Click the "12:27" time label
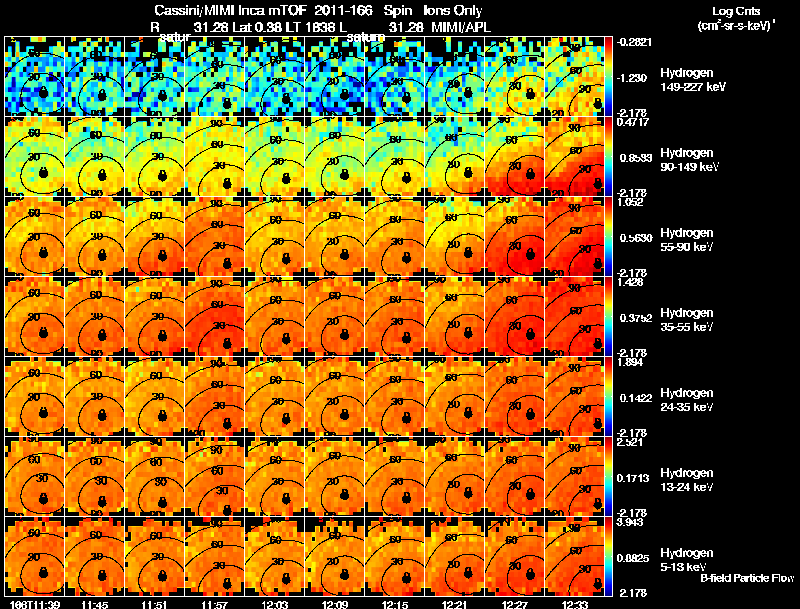Screen dimensions: 800x609 tap(515, 604)
